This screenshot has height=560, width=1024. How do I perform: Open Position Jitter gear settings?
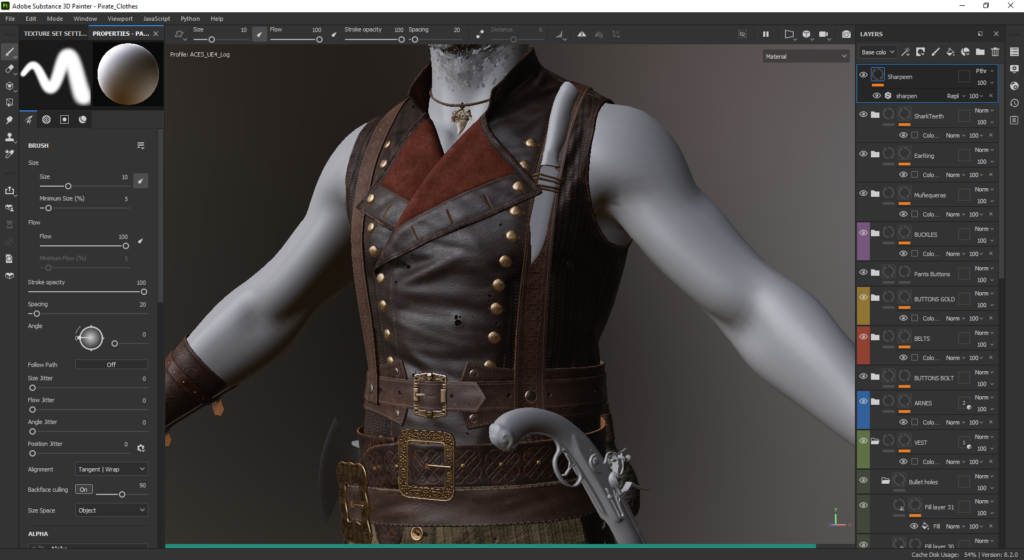coord(140,448)
